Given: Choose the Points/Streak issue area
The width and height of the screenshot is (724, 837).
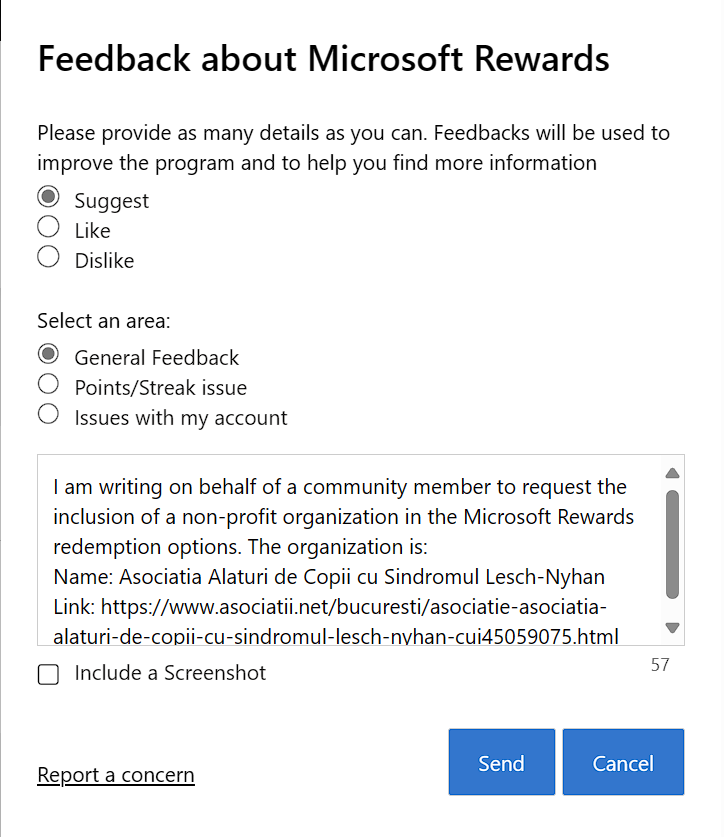Looking at the screenshot, I should pos(48,384).
